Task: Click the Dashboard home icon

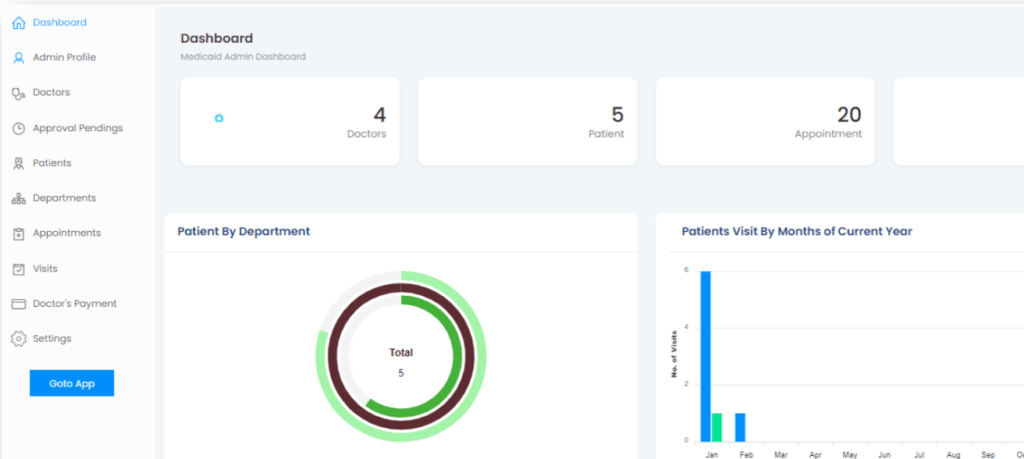Action: point(18,23)
